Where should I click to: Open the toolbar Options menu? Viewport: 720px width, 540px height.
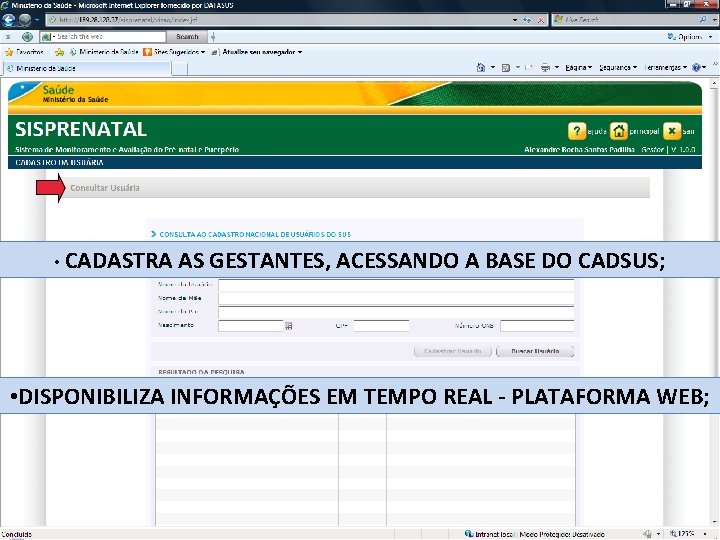[690, 36]
